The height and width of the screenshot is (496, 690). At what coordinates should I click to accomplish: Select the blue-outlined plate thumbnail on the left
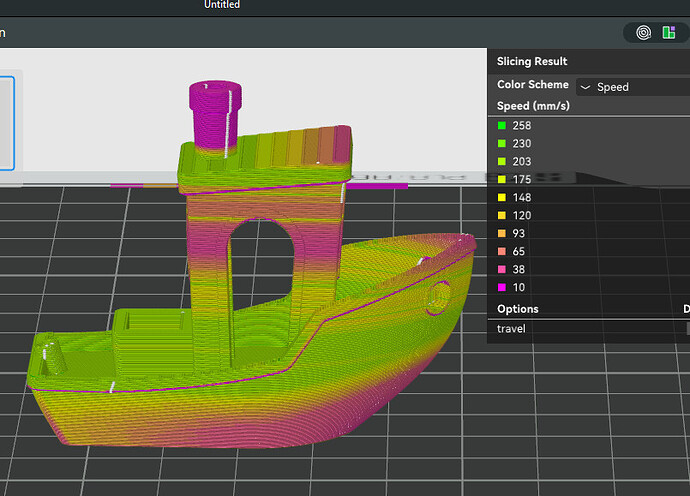pyautogui.click(x=7, y=123)
